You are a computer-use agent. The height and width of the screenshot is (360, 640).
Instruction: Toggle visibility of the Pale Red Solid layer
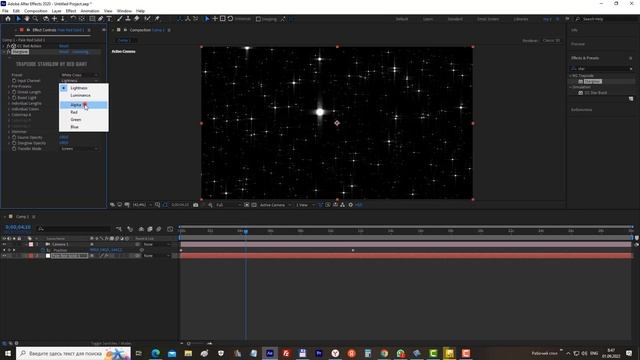pyautogui.click(x=4, y=256)
